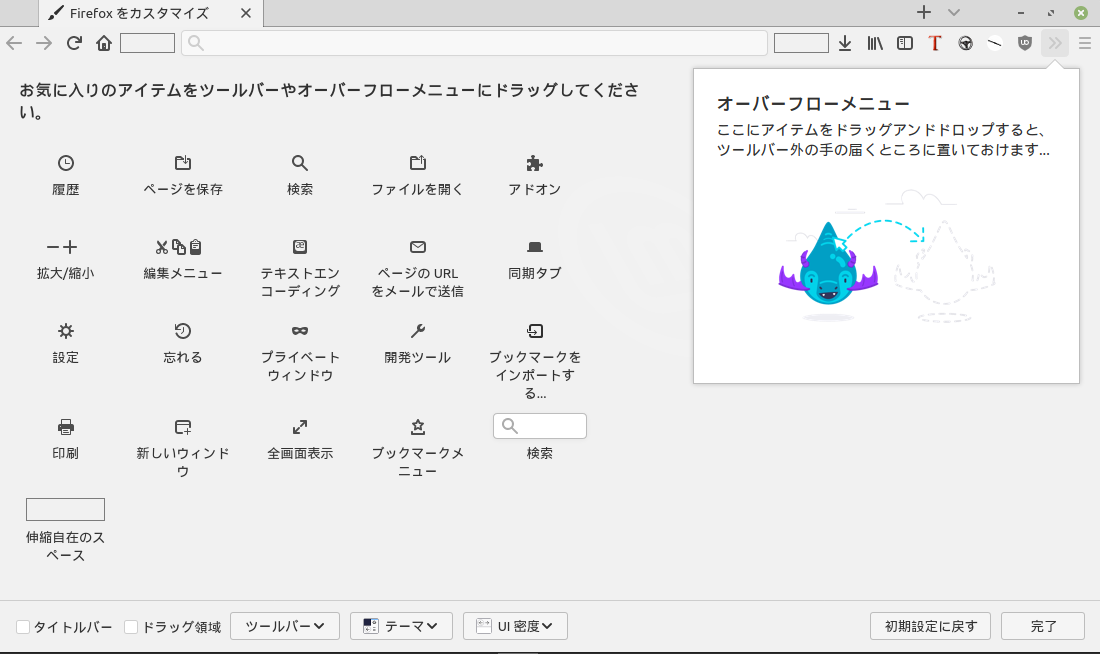The image size is (1100, 654).
Task: Select the 印刷 printer icon
Action: click(66, 427)
